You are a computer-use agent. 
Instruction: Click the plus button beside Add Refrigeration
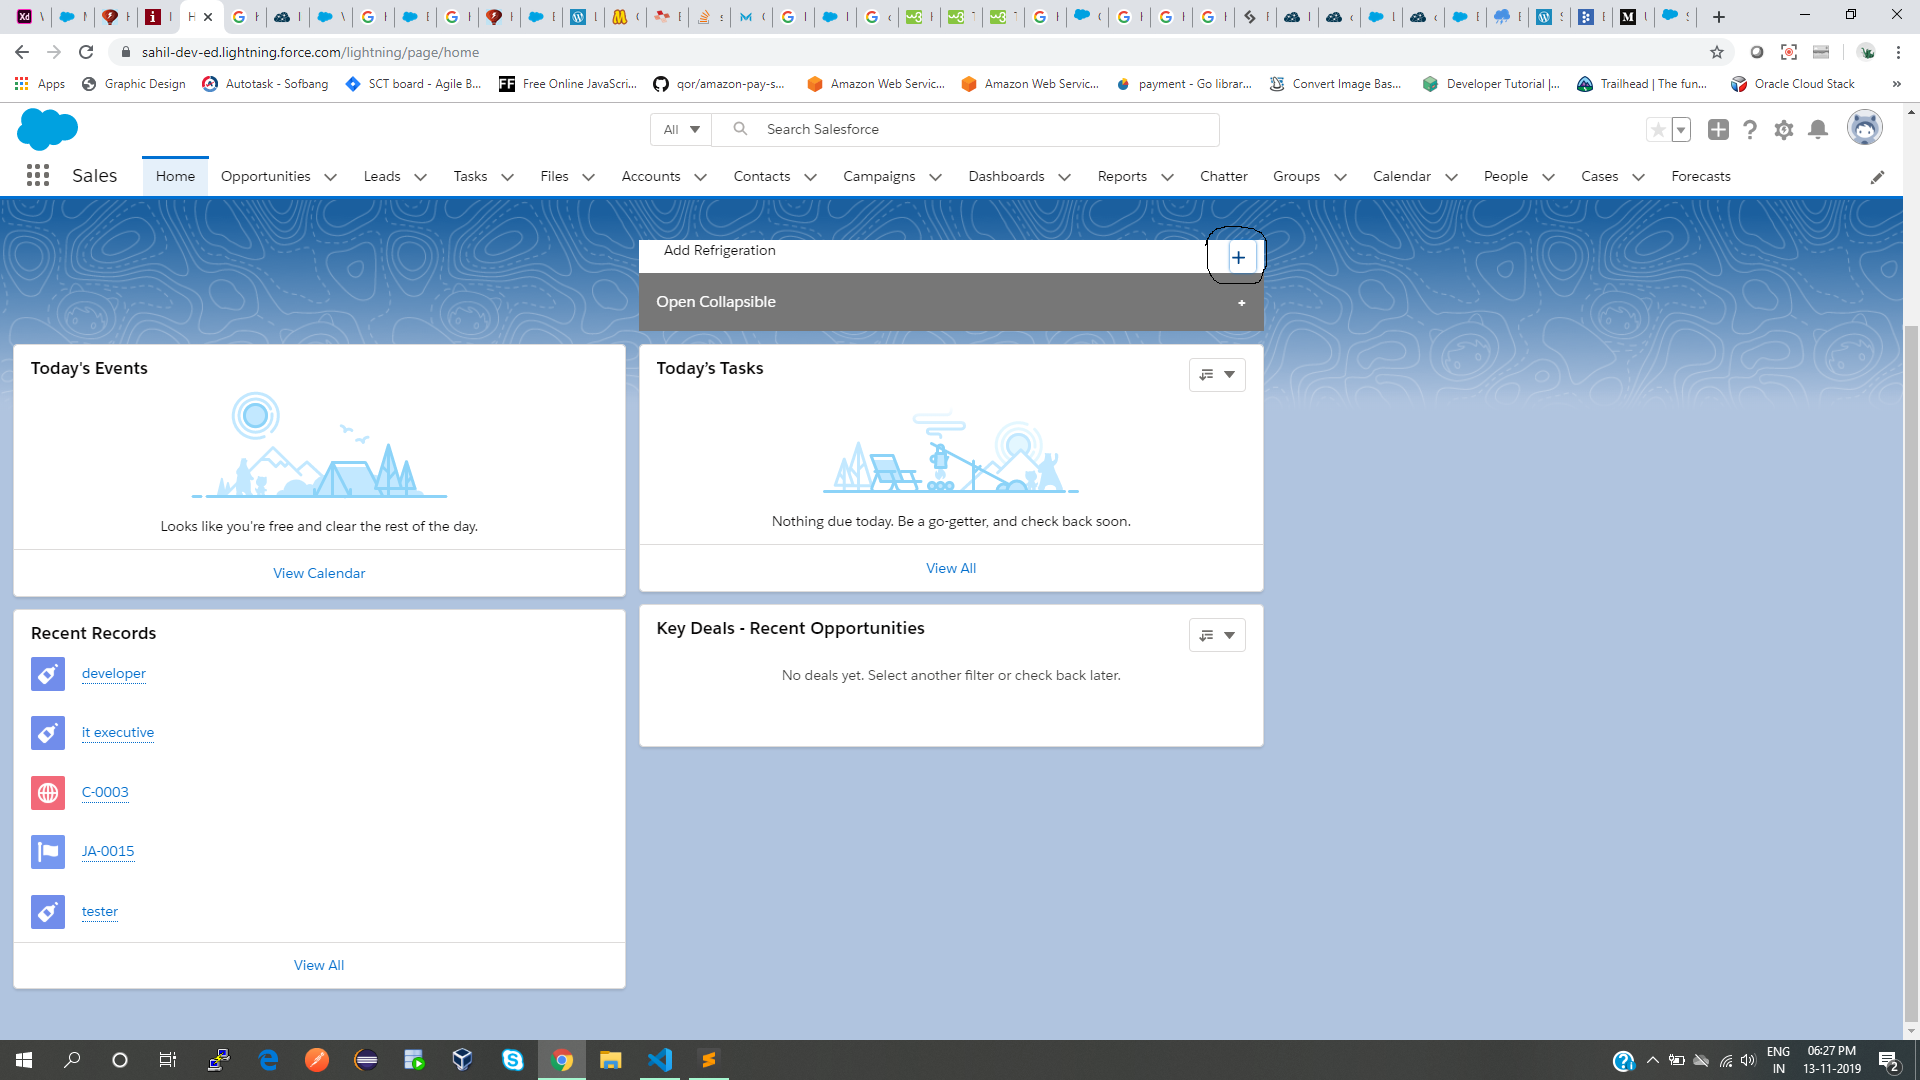1238,257
